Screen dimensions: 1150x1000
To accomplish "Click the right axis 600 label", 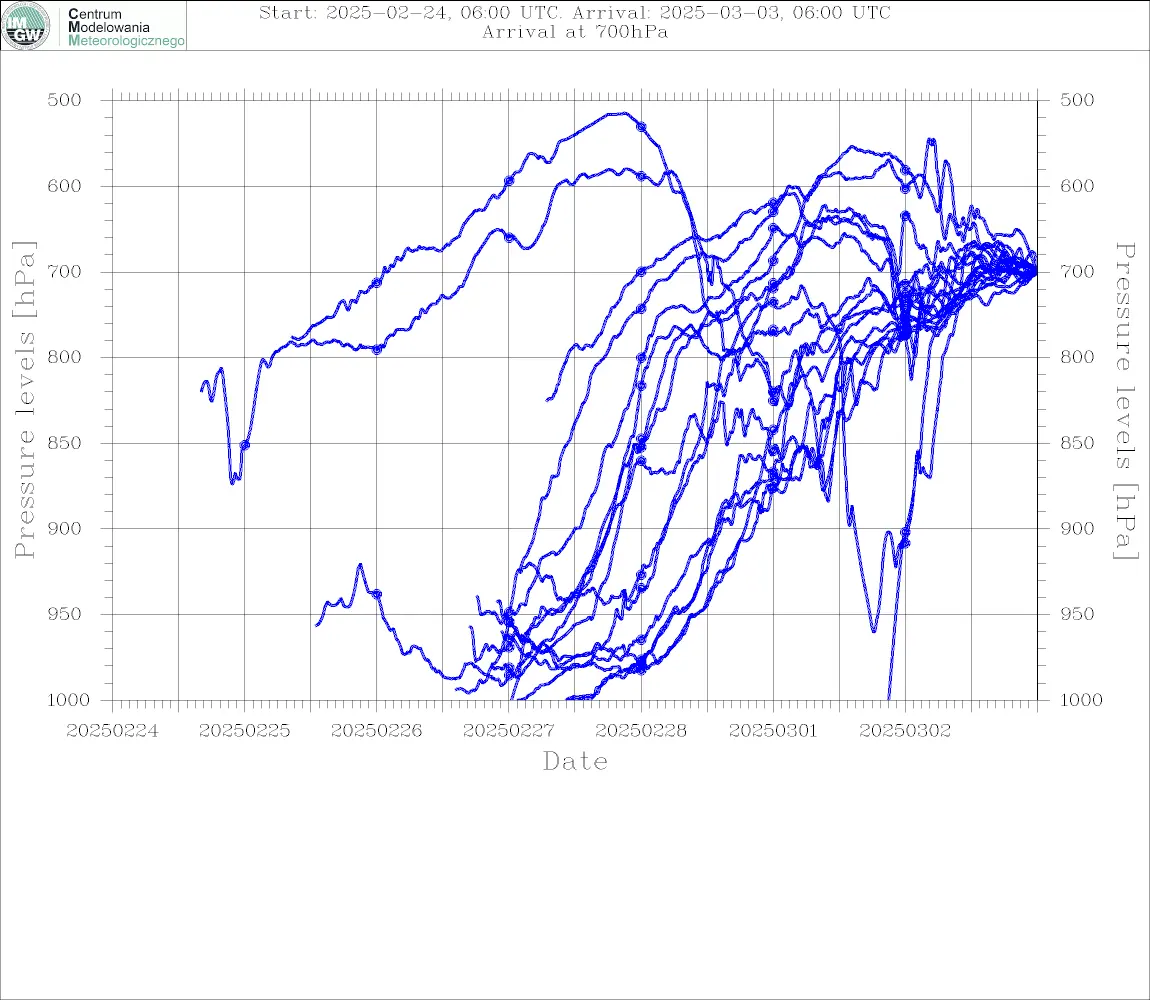I will [x=1077, y=186].
